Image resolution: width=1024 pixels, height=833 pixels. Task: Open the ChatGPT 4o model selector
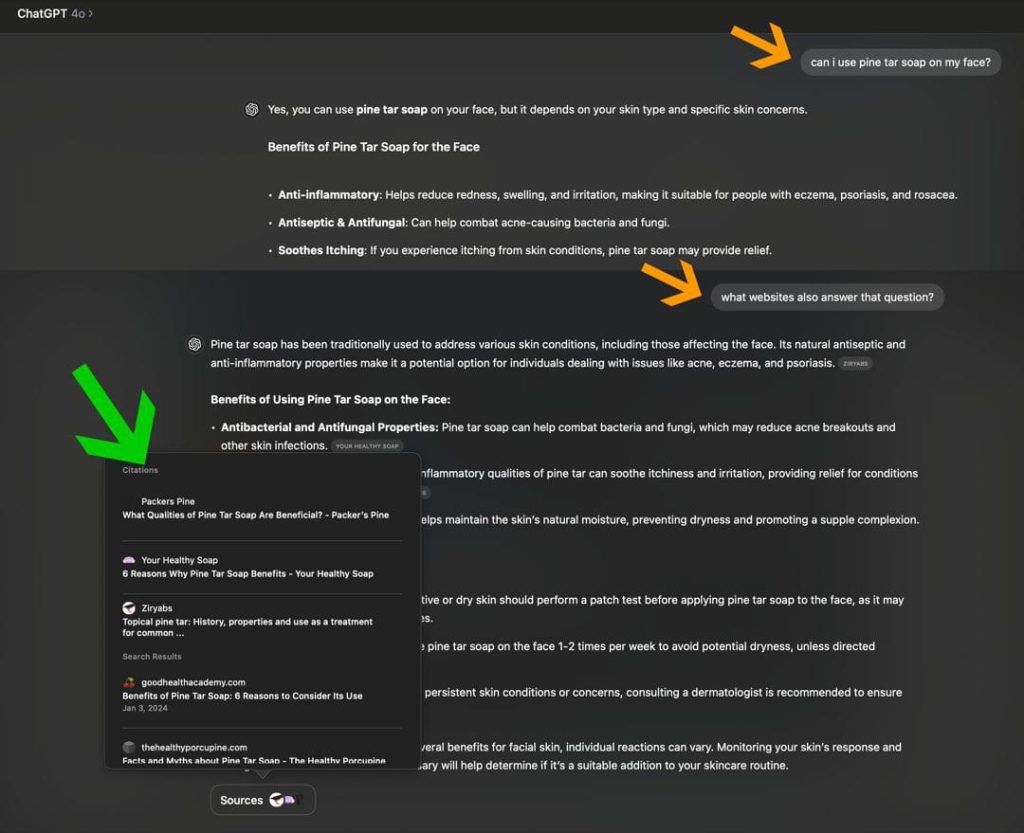(x=55, y=14)
